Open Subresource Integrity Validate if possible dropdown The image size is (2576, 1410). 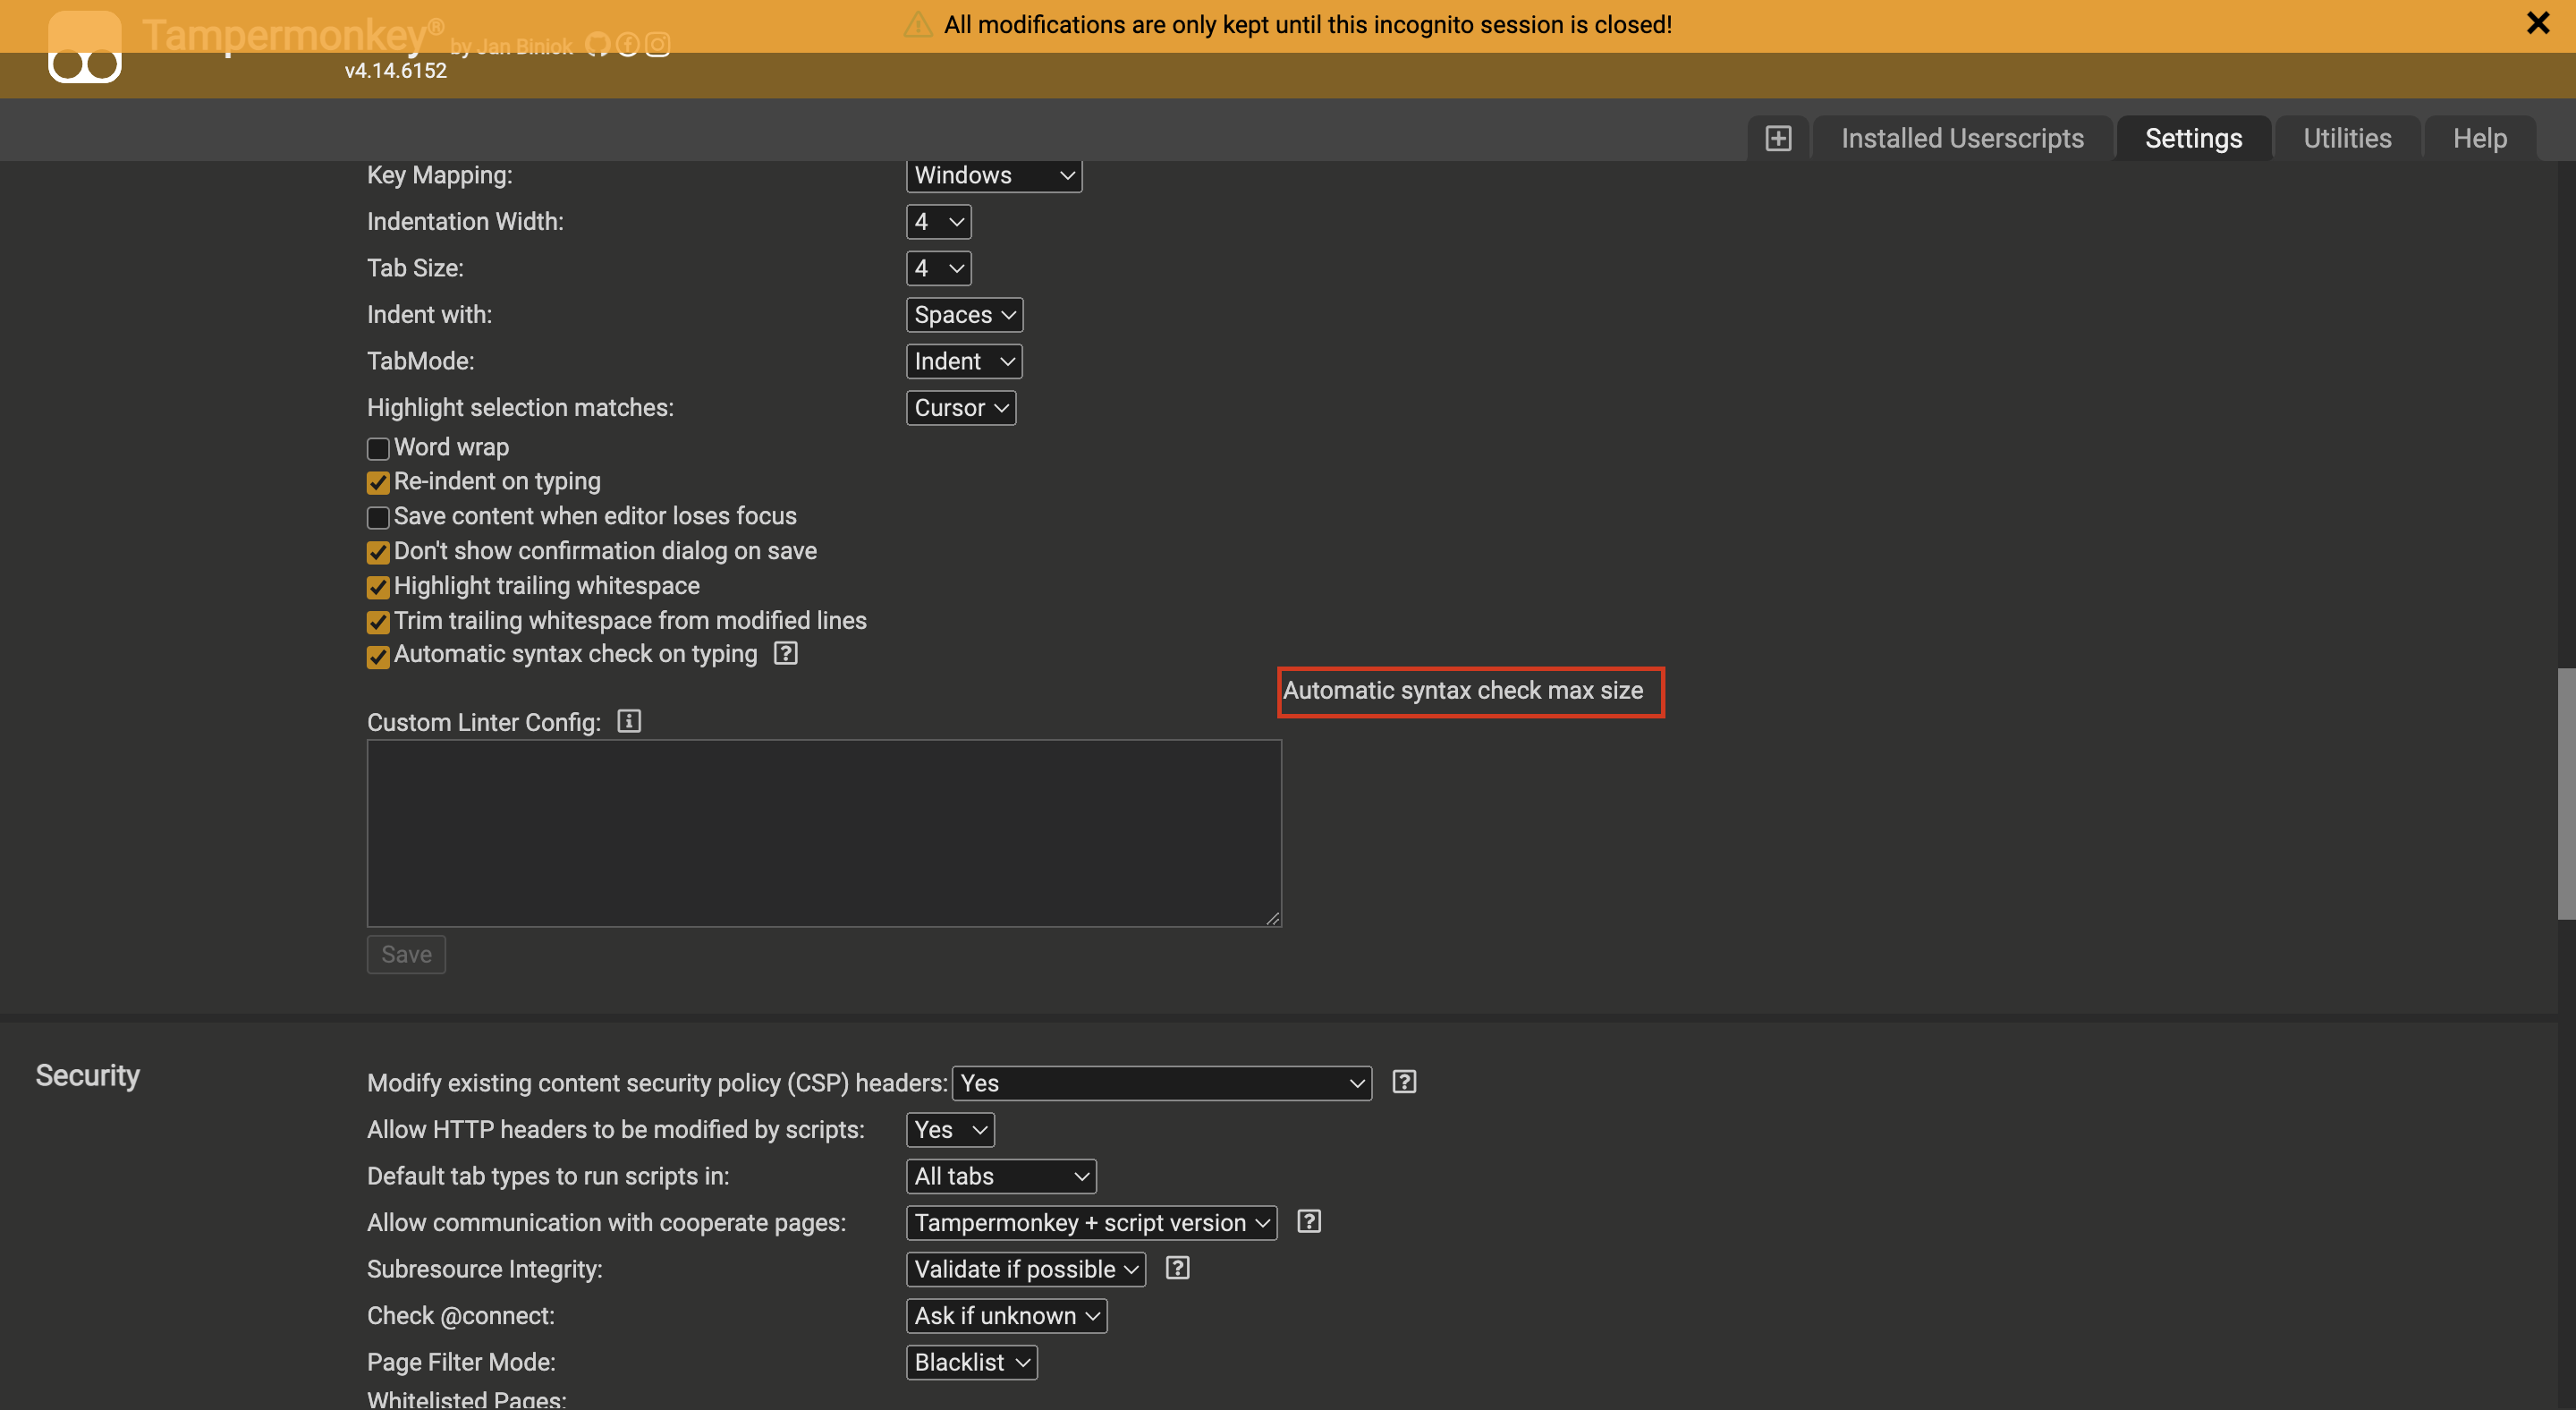click(1026, 1269)
